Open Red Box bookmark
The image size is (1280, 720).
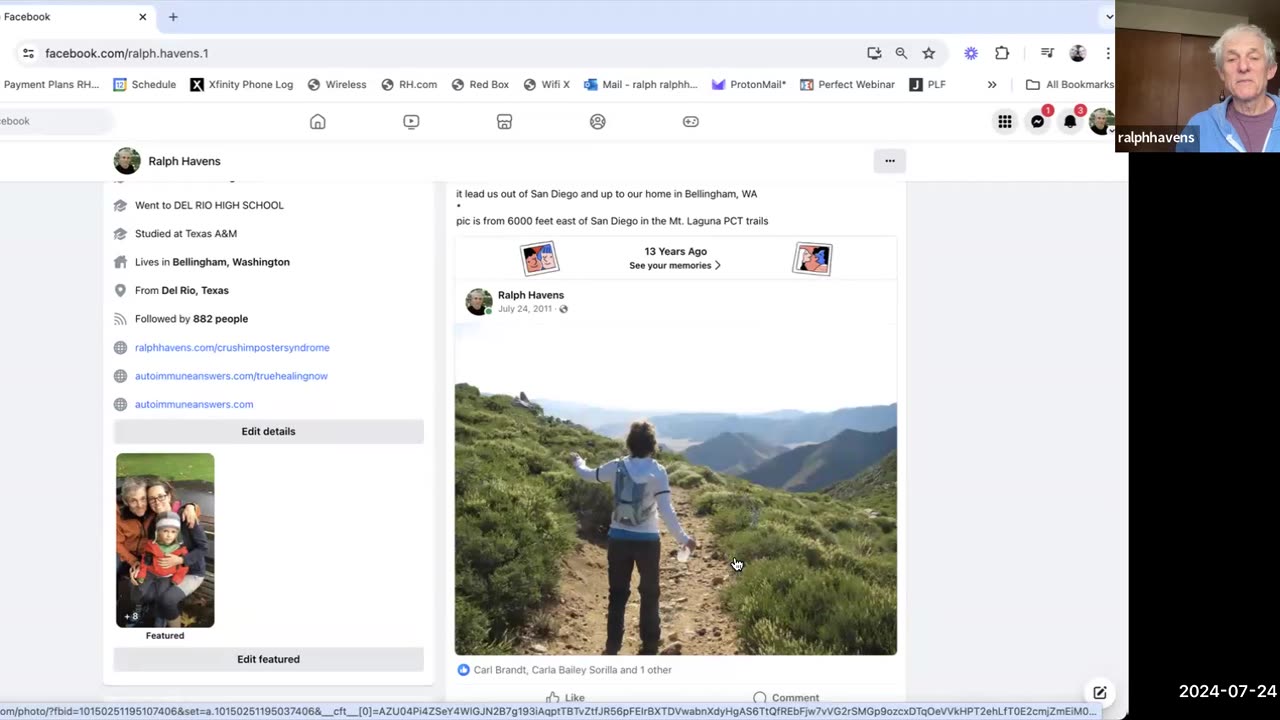[x=479, y=85]
